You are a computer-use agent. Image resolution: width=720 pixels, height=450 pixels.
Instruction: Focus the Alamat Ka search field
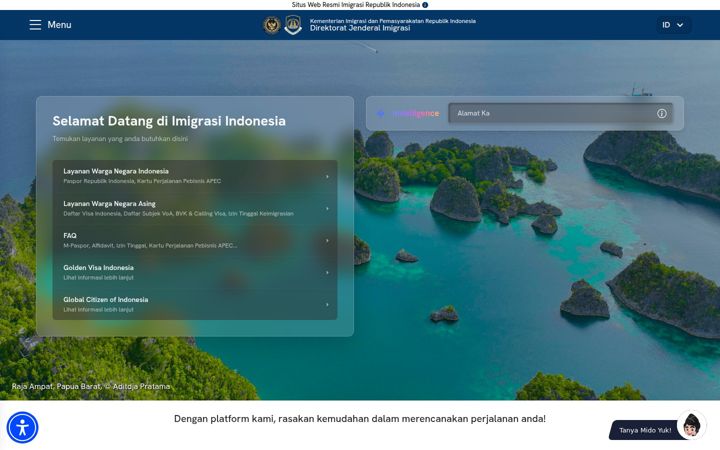[x=561, y=113]
